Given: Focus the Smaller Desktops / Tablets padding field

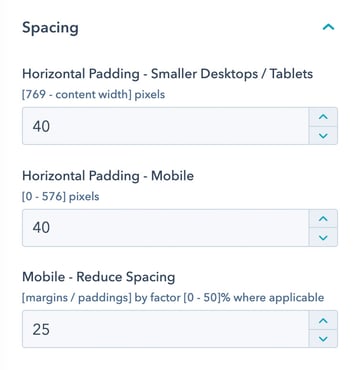Looking at the screenshot, I should click(x=166, y=126).
